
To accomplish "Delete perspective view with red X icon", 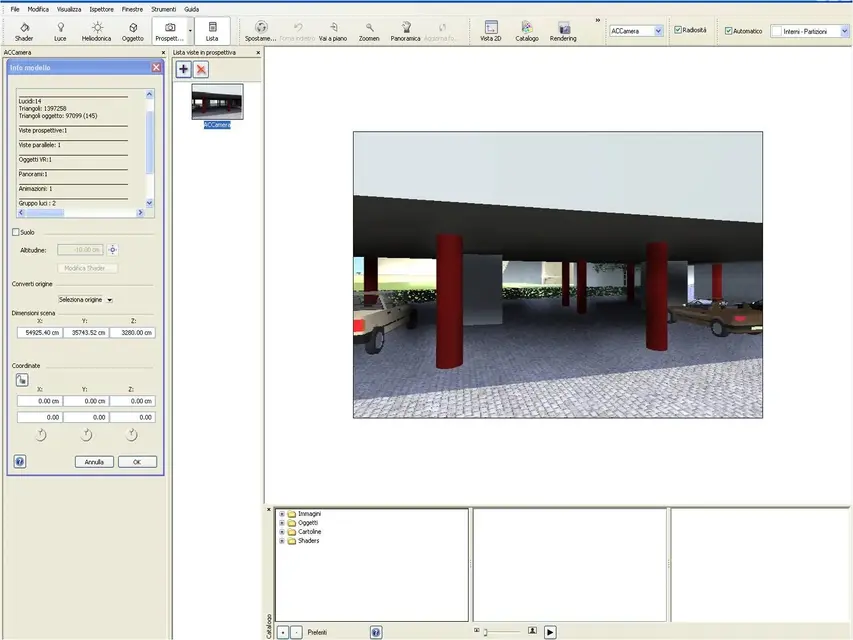I will [201, 69].
